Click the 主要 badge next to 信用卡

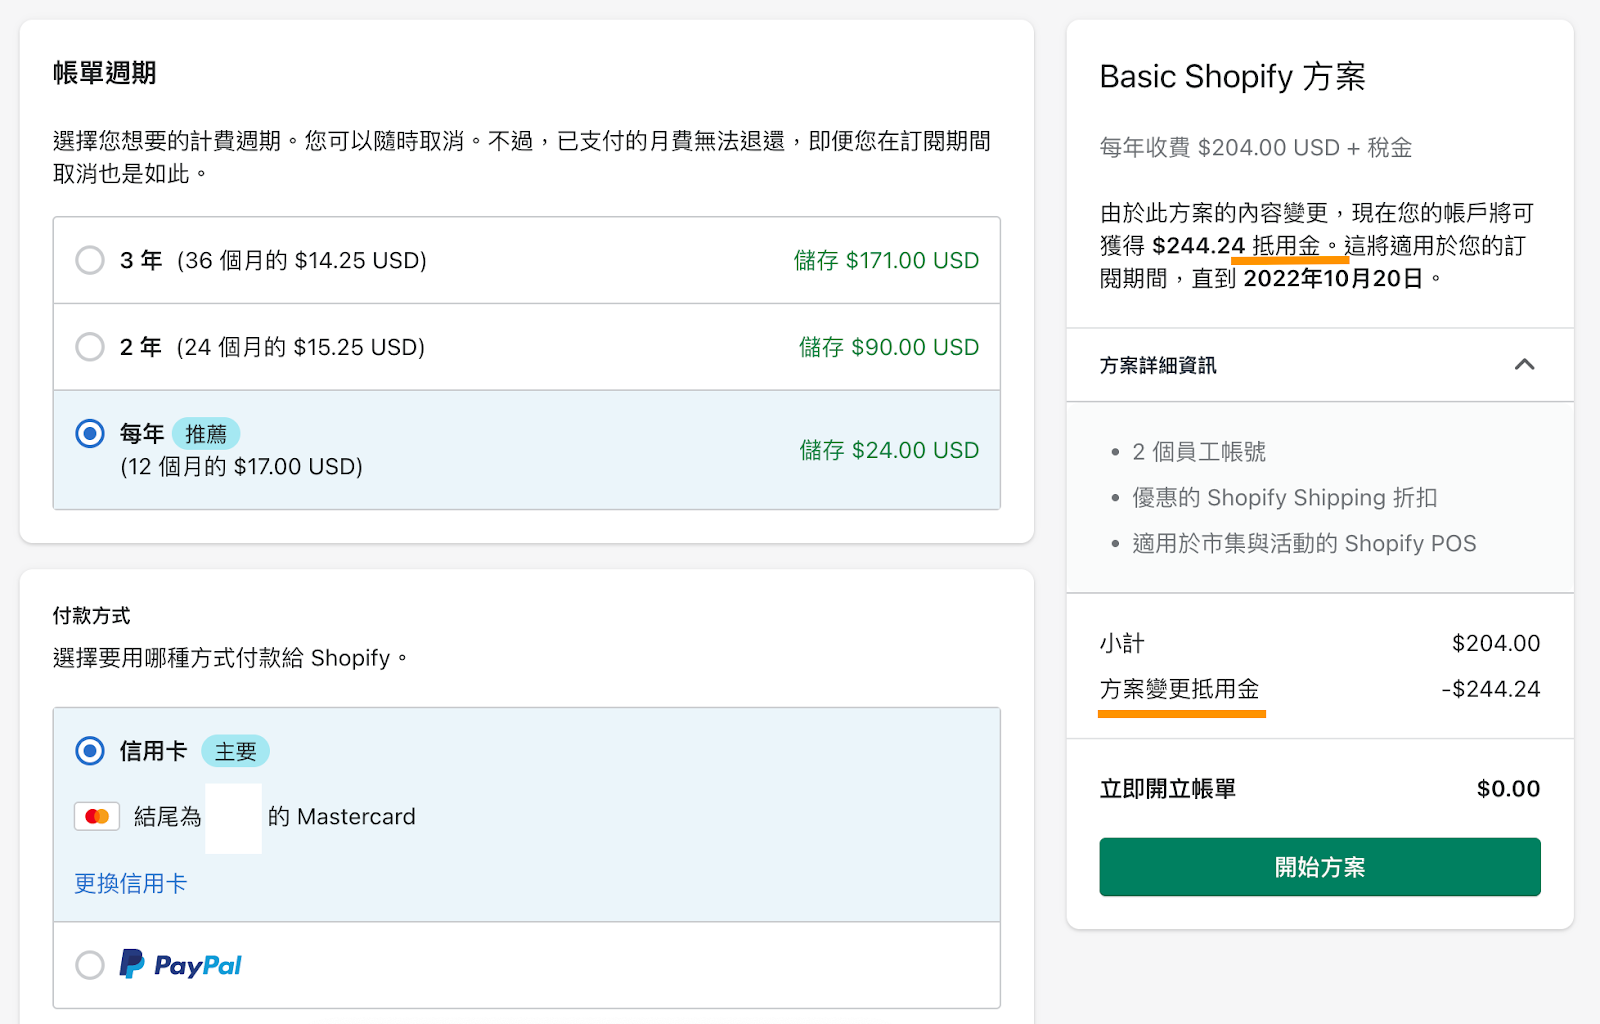(x=236, y=751)
